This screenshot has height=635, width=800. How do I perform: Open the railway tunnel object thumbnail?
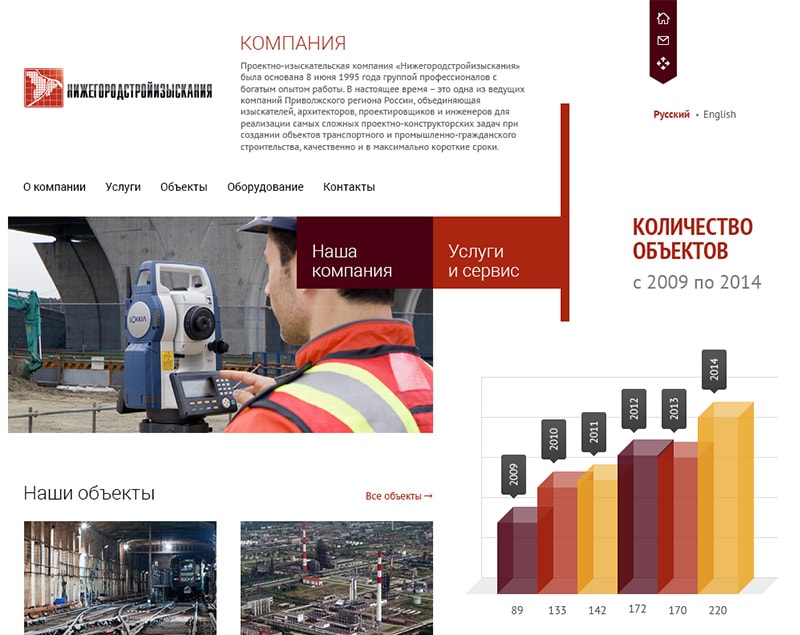pyautogui.click(x=120, y=577)
